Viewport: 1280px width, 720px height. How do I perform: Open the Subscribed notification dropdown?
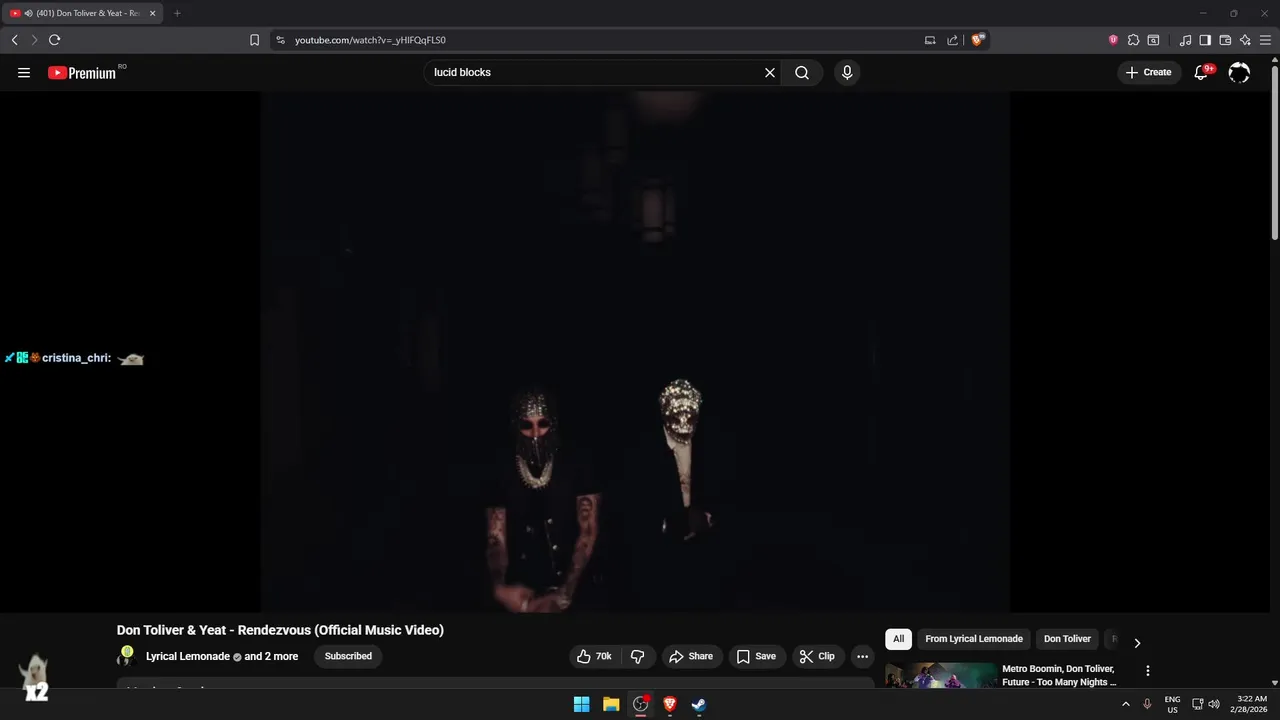pos(348,656)
